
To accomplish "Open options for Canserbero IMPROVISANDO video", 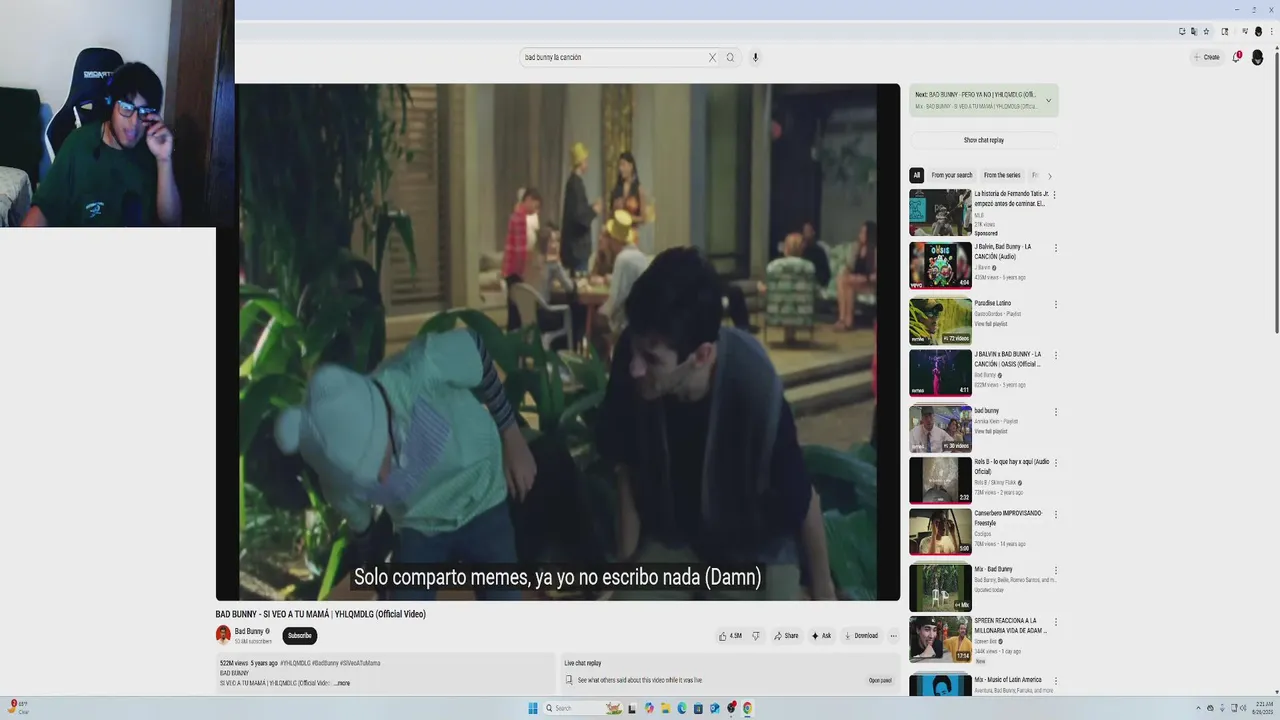I will 1055,514.
